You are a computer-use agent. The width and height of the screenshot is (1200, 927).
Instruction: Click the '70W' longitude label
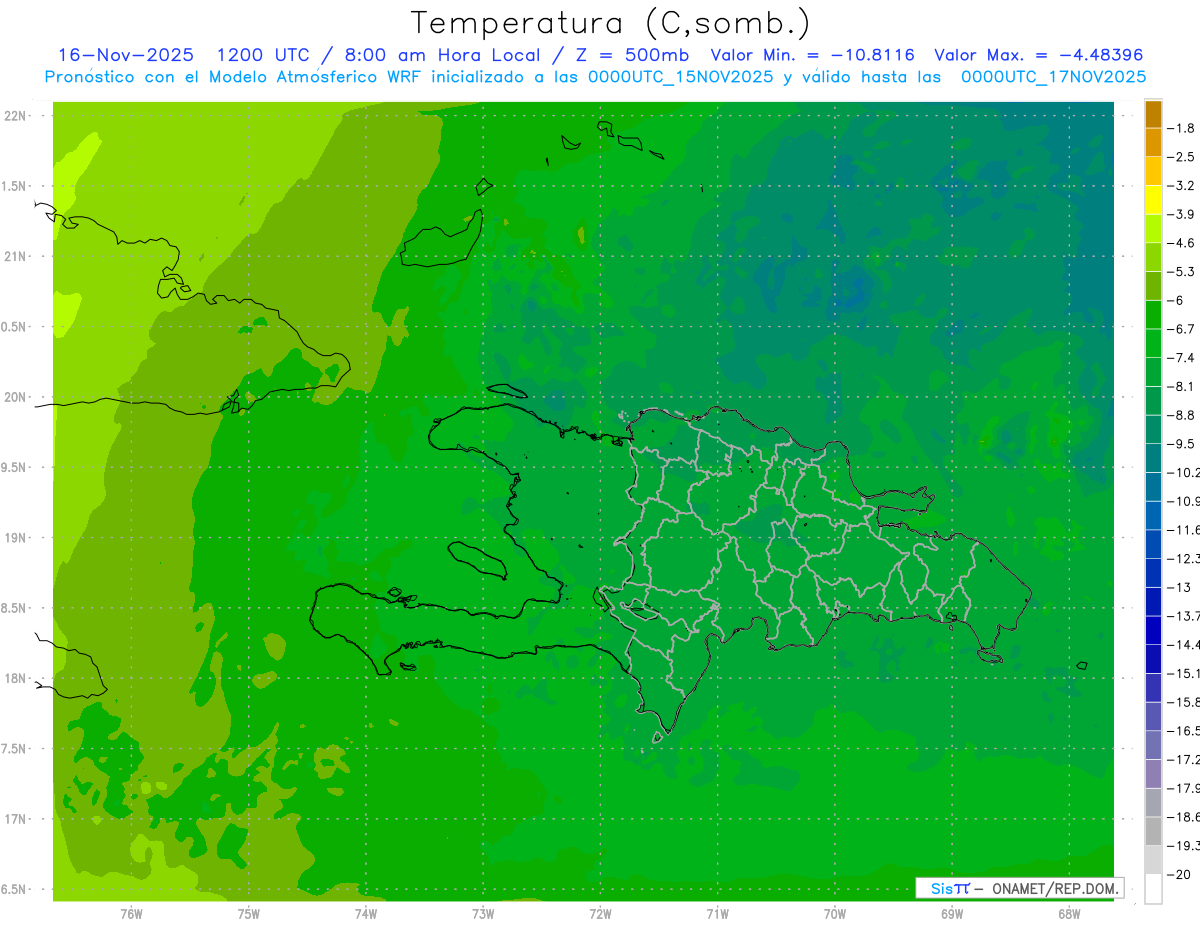coord(835,914)
